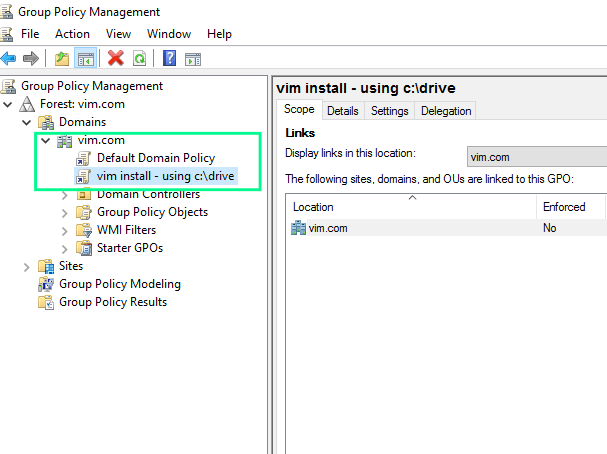Open the Action menu
The width and height of the screenshot is (607, 454).
point(72,34)
